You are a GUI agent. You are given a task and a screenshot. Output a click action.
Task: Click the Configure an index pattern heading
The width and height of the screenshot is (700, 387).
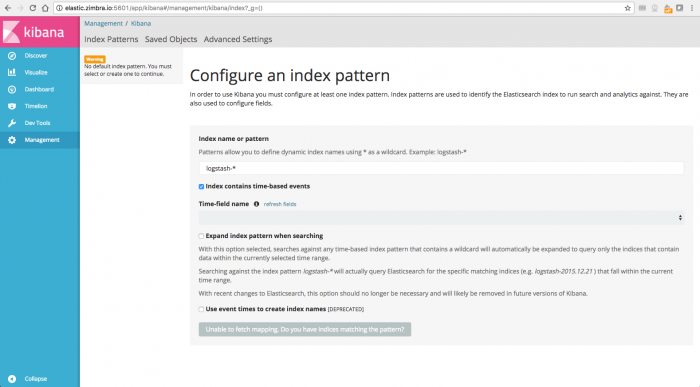pyautogui.click(x=290, y=75)
